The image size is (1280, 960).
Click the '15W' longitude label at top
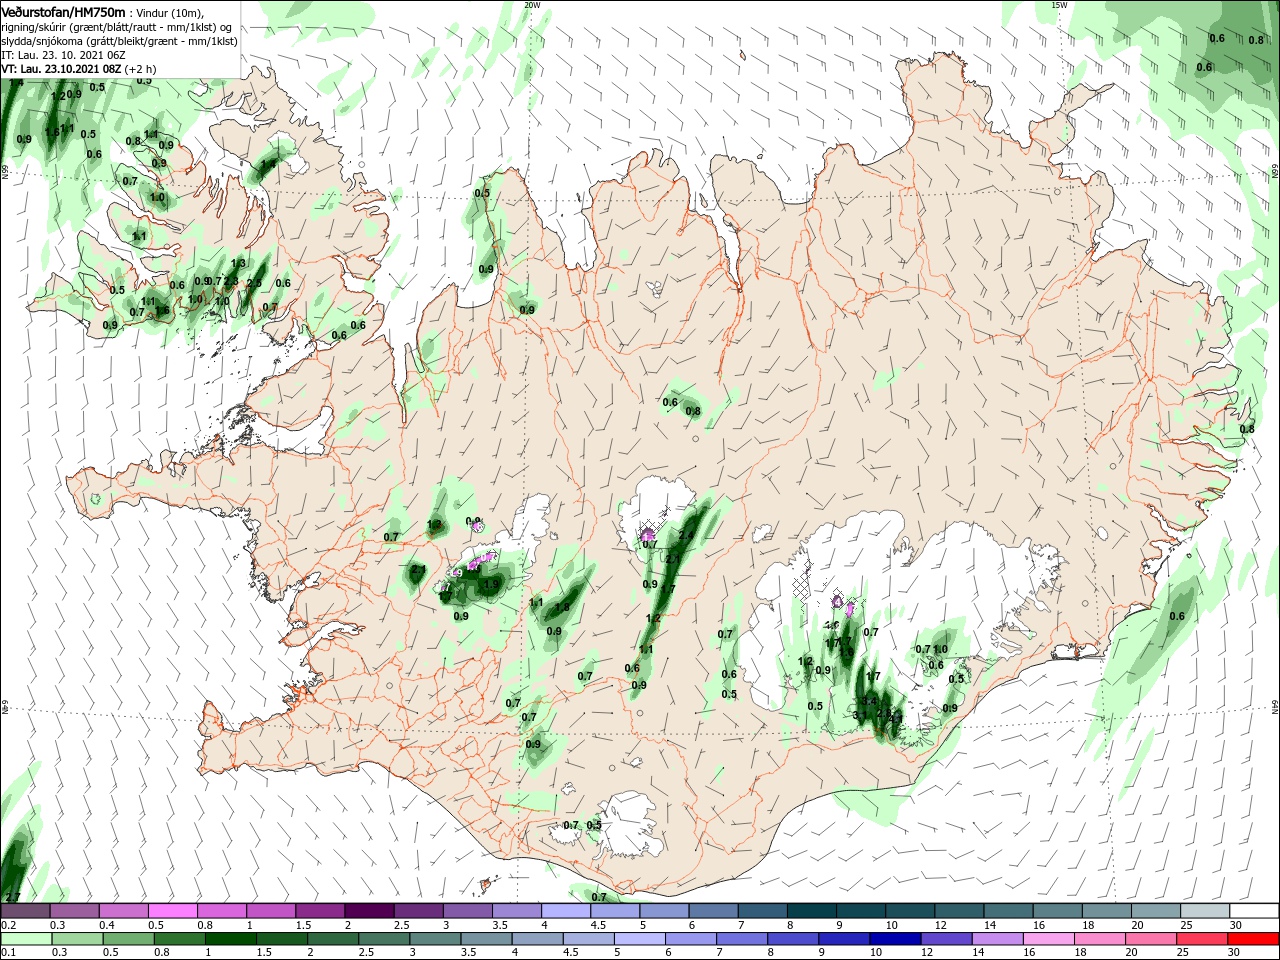pos(1058,5)
